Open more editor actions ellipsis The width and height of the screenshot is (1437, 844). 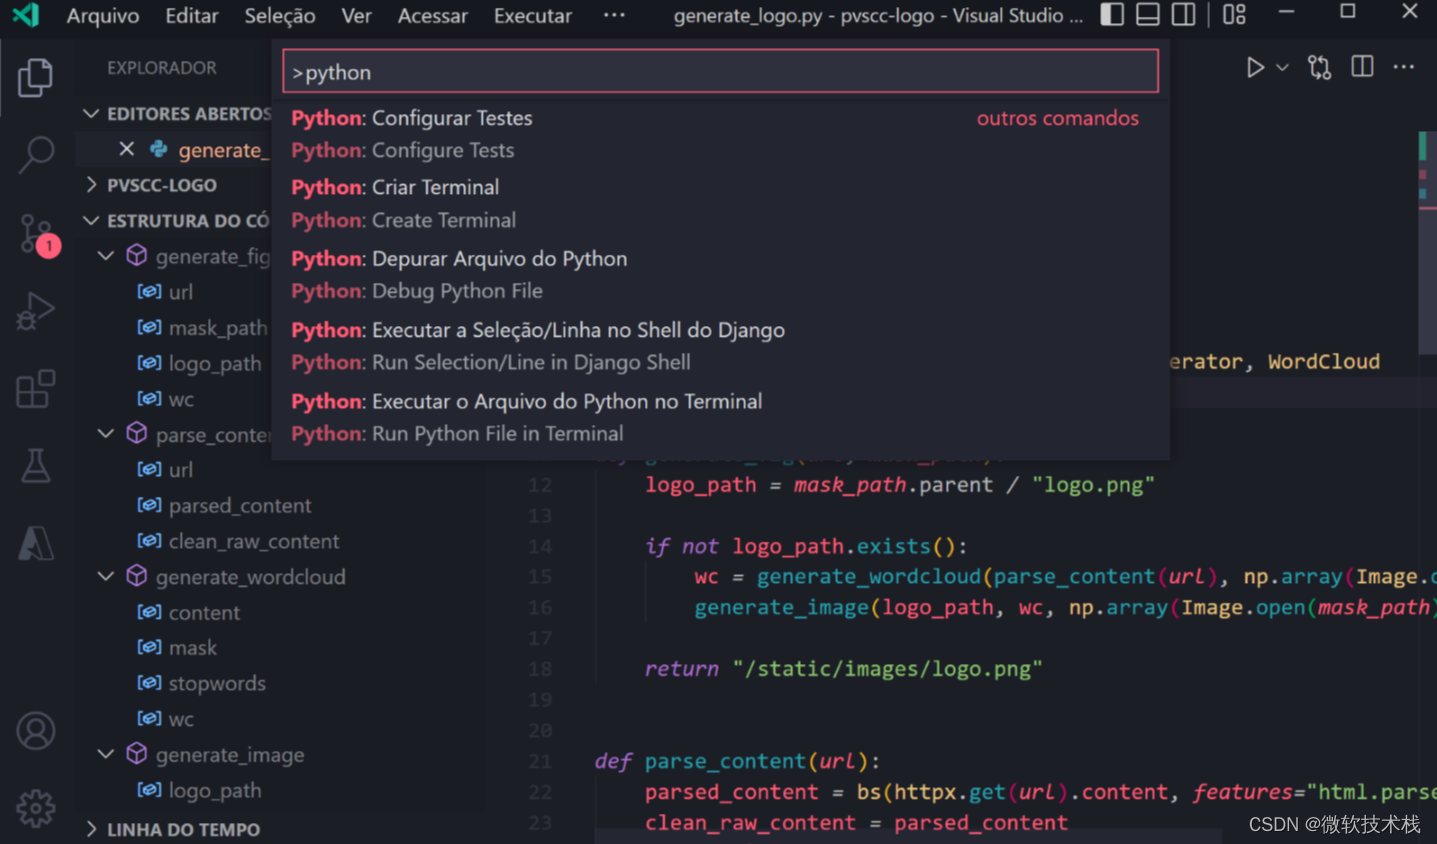(x=1404, y=67)
